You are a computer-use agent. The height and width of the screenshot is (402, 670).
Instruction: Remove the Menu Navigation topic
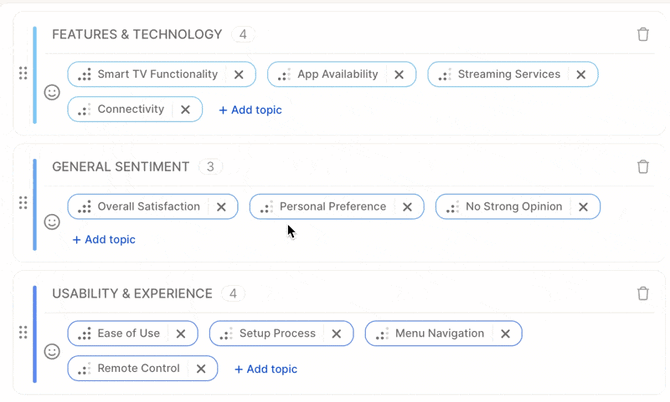(x=505, y=334)
